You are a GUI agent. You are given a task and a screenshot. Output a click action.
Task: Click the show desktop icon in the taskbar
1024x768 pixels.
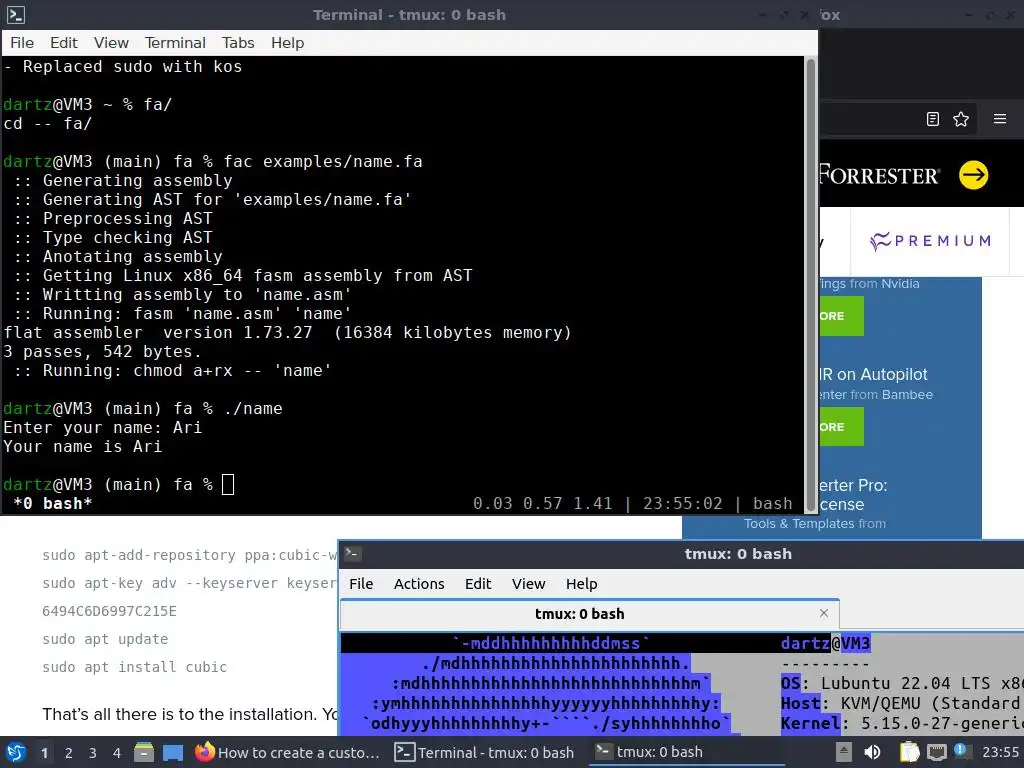pyautogui.click(x=173, y=752)
